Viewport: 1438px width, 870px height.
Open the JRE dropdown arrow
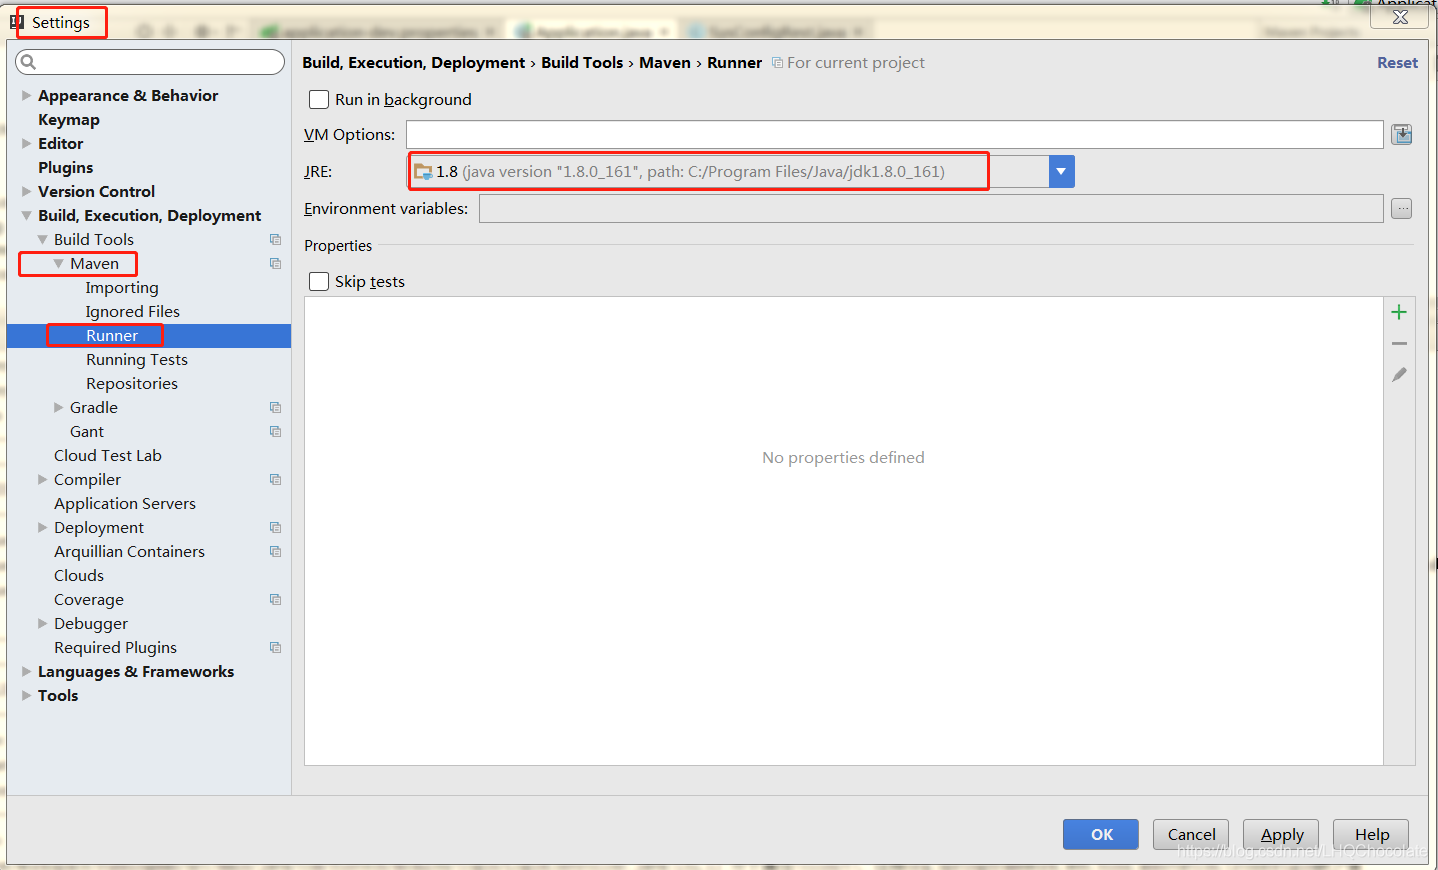1061,172
